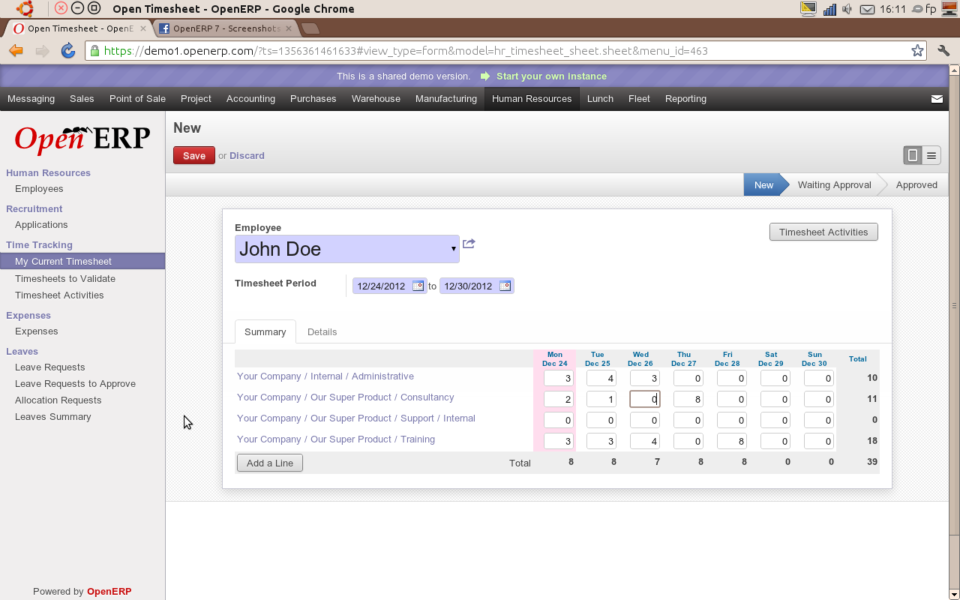960x600 pixels.
Task: Bookmark page with the star icon
Action: [x=917, y=51]
